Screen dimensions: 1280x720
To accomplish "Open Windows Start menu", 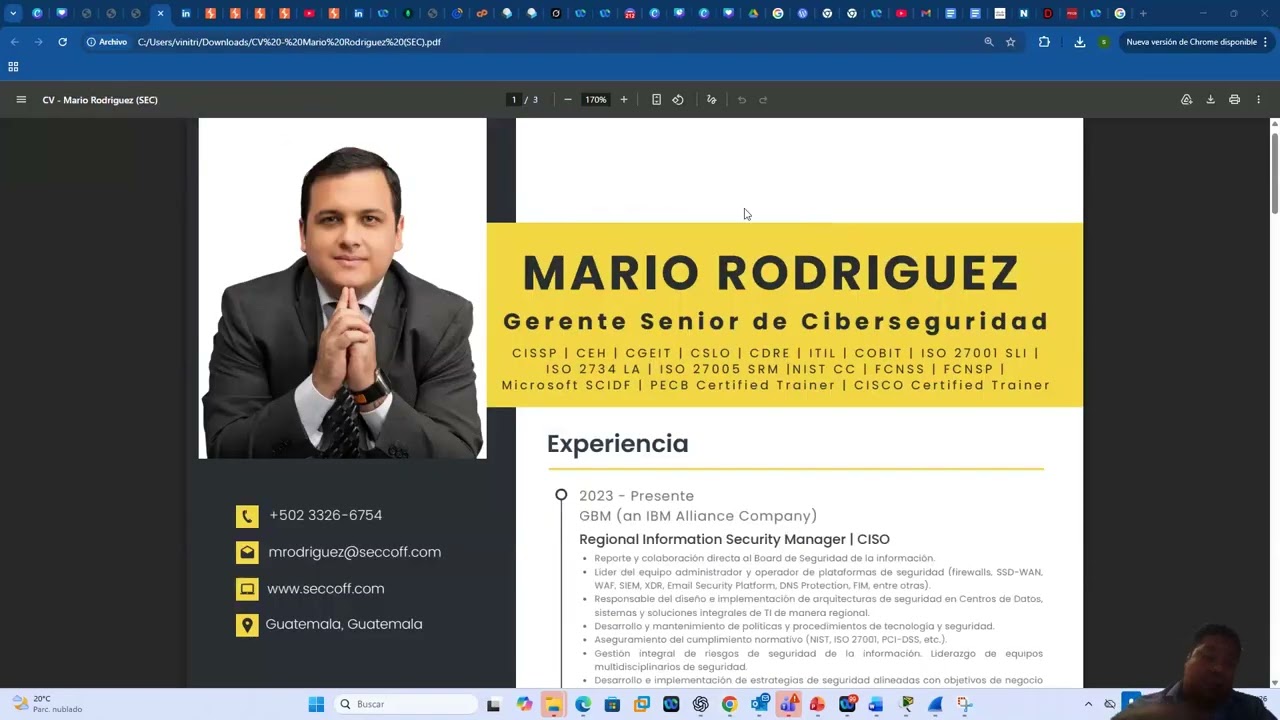I will pos(316,704).
